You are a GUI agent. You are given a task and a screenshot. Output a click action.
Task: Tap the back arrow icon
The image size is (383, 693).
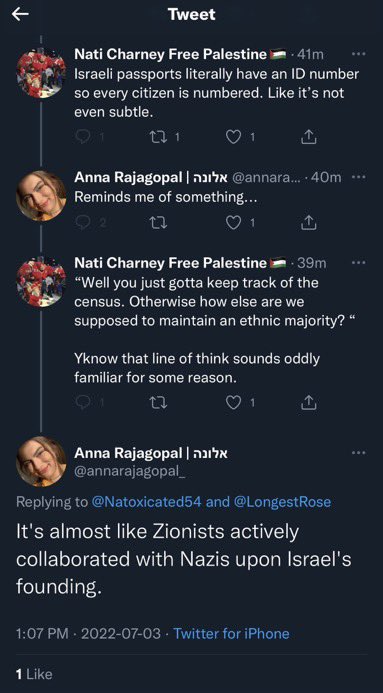[x=20, y=15]
